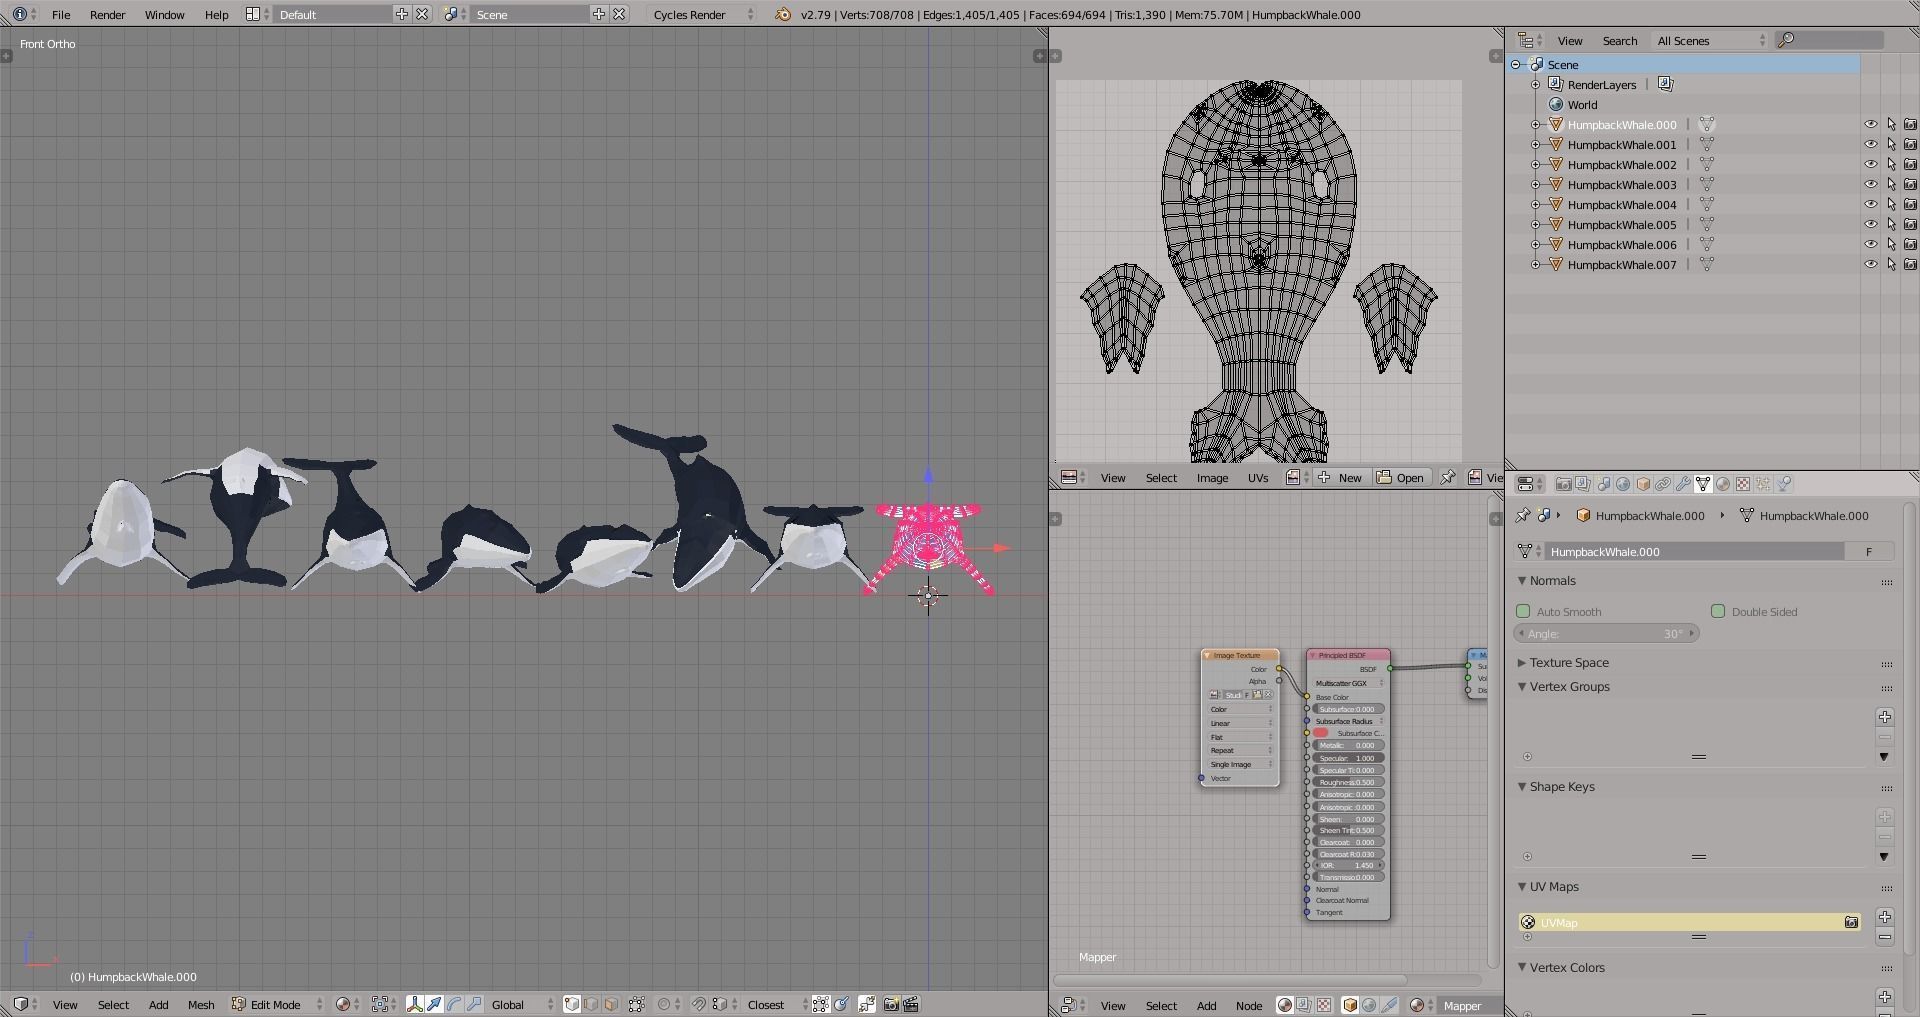Select the Shader node tree type icon
The height and width of the screenshot is (1017, 1920).
coord(1285,1005)
